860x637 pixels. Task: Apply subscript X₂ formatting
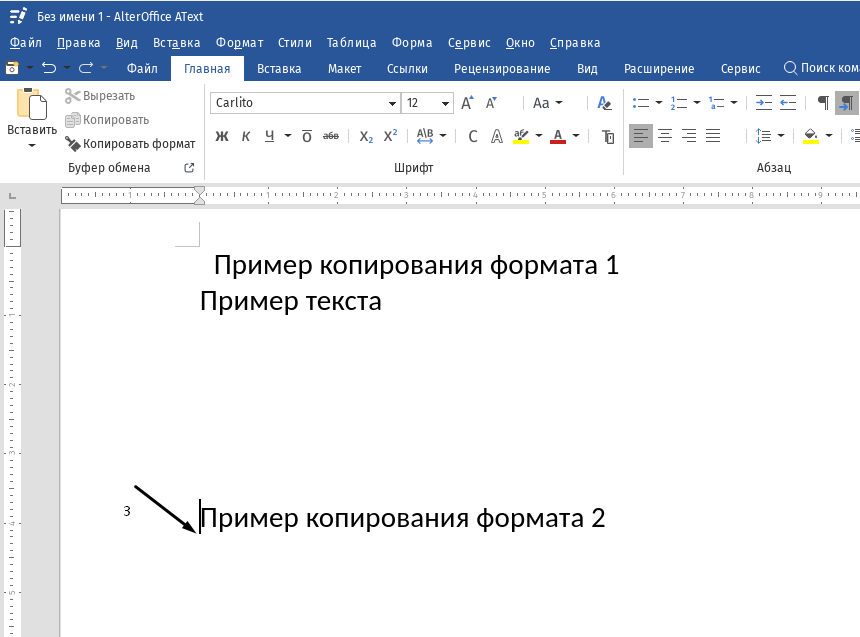366,136
